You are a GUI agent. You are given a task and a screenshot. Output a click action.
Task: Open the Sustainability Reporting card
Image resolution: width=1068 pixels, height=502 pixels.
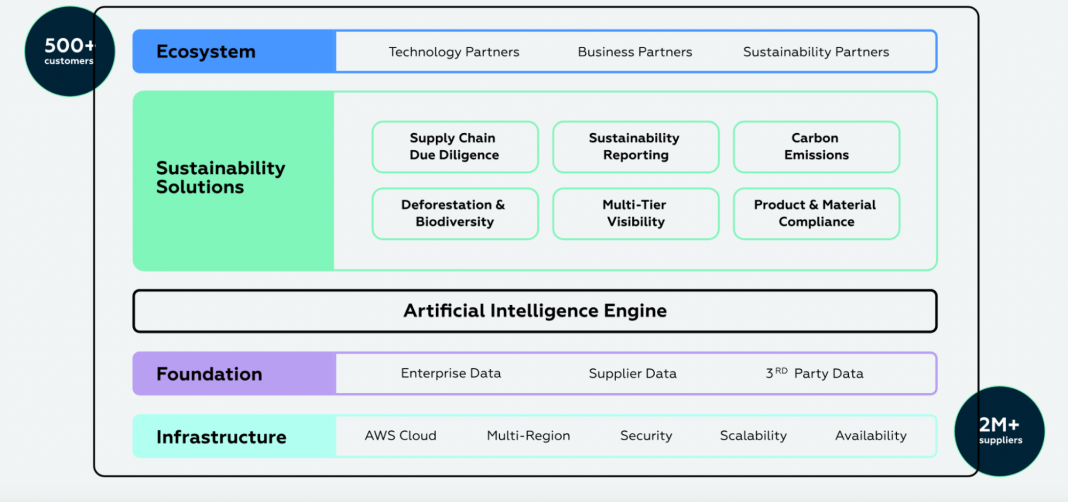pos(635,147)
